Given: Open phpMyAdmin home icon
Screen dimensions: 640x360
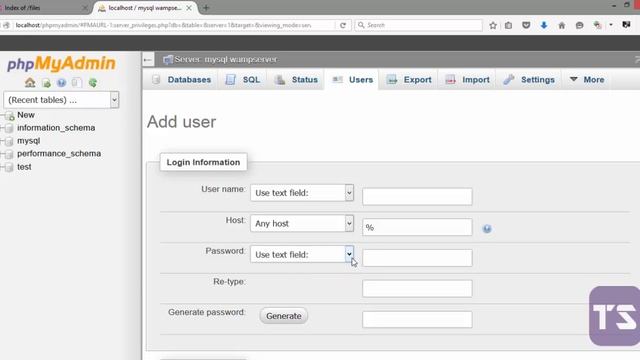Looking at the screenshot, I should click(30, 83).
